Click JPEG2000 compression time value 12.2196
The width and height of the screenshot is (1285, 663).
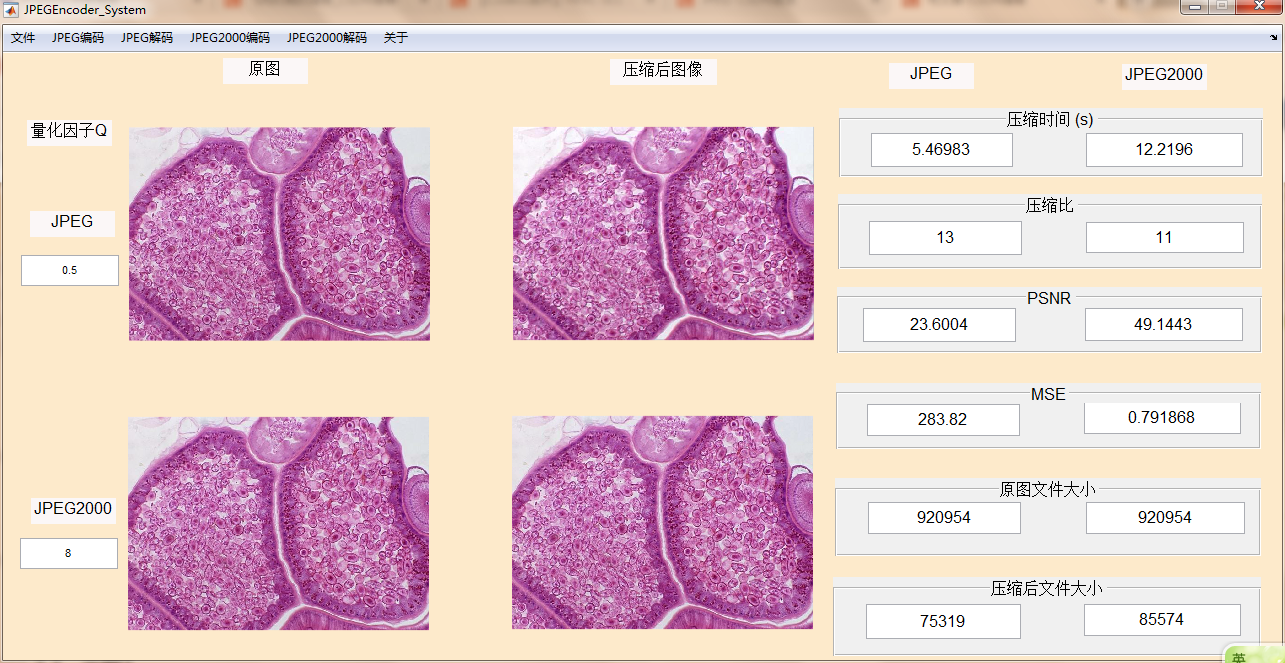click(1164, 150)
